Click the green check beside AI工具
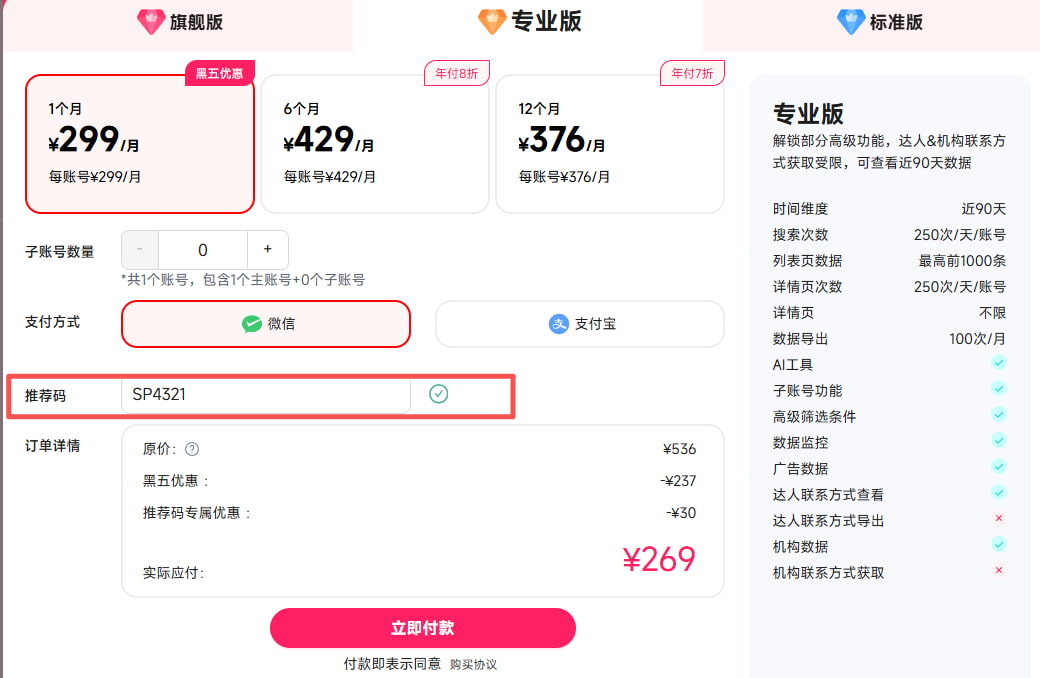The image size is (1040, 678). (x=998, y=362)
